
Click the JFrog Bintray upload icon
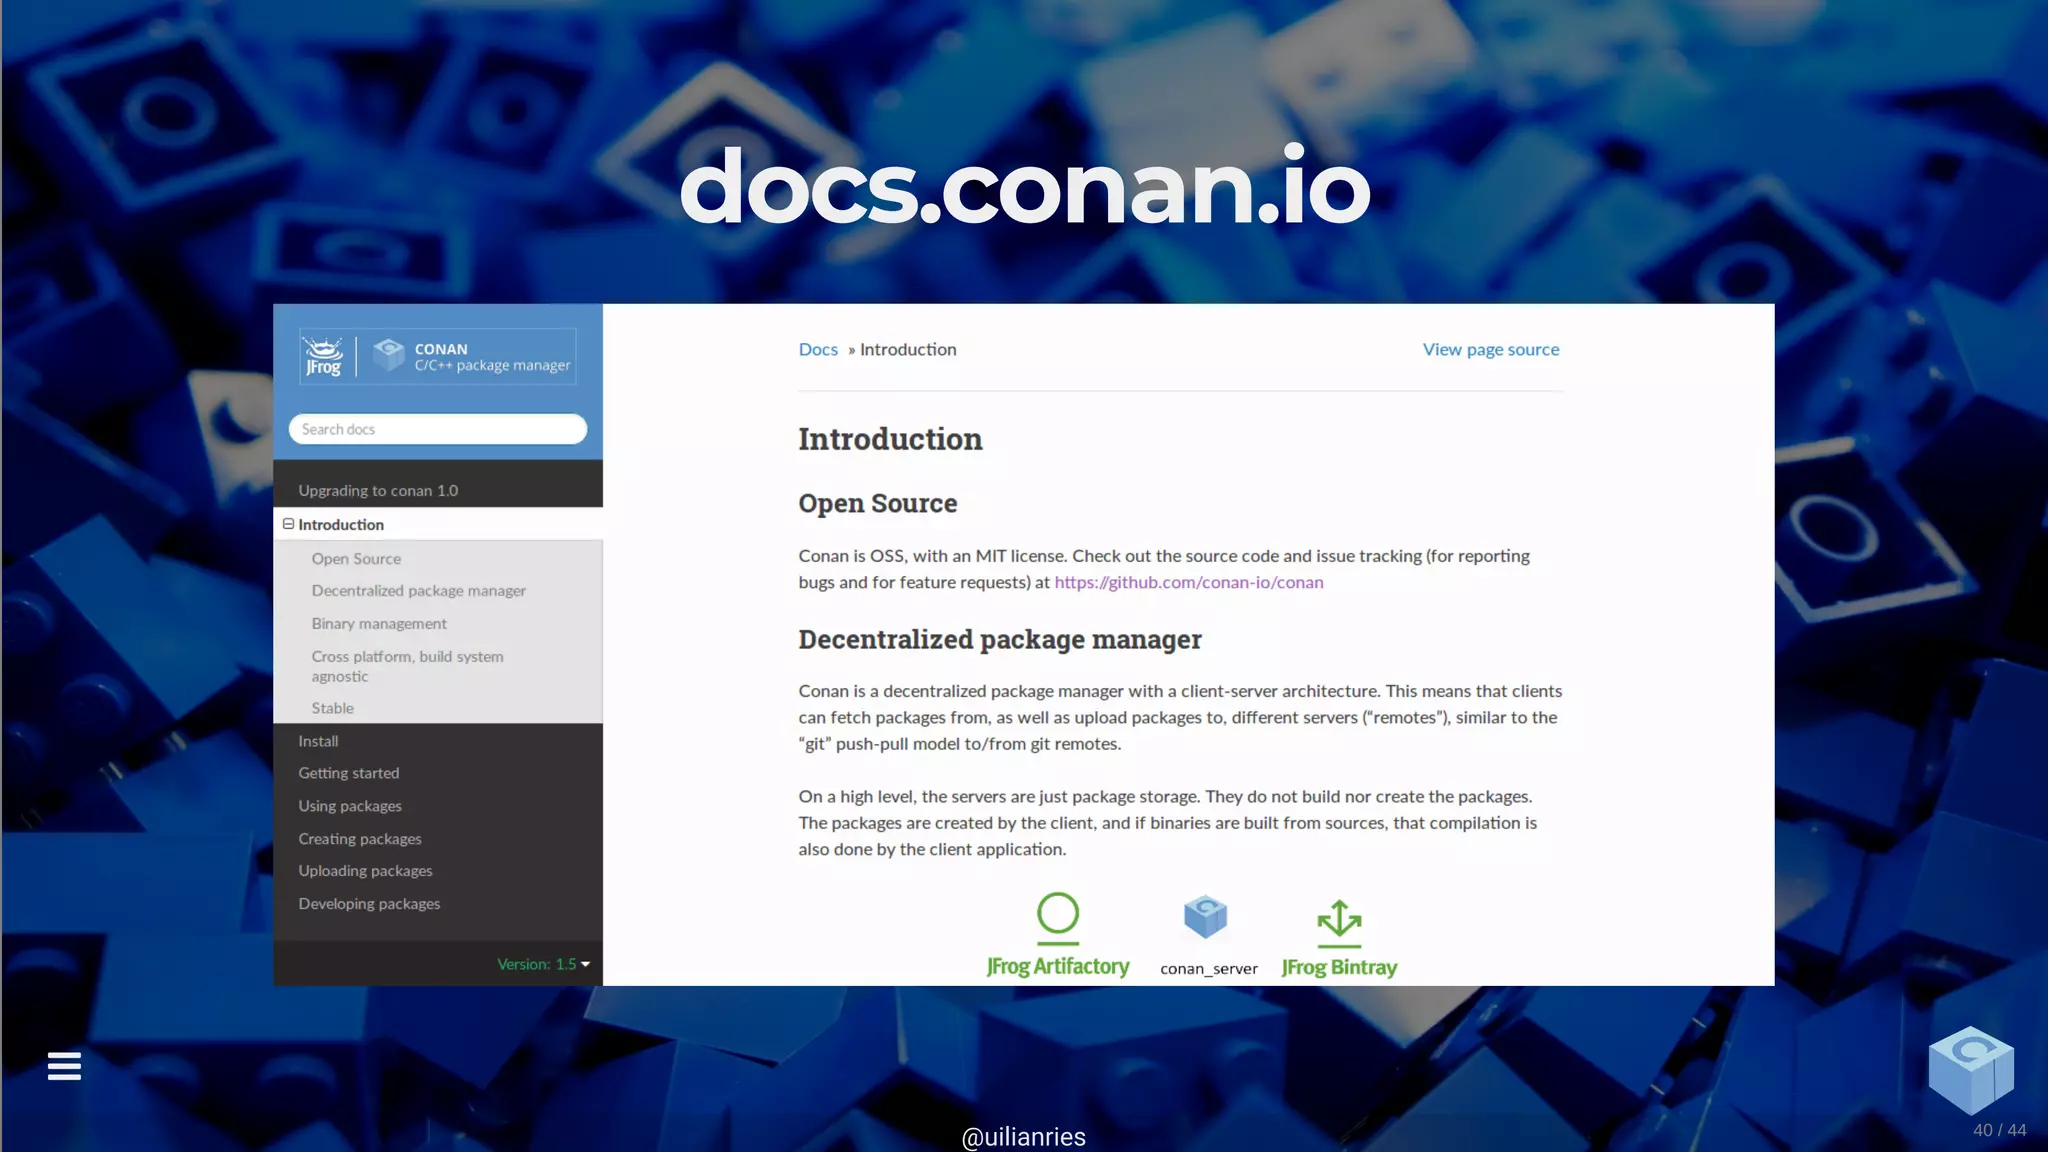pyautogui.click(x=1339, y=923)
